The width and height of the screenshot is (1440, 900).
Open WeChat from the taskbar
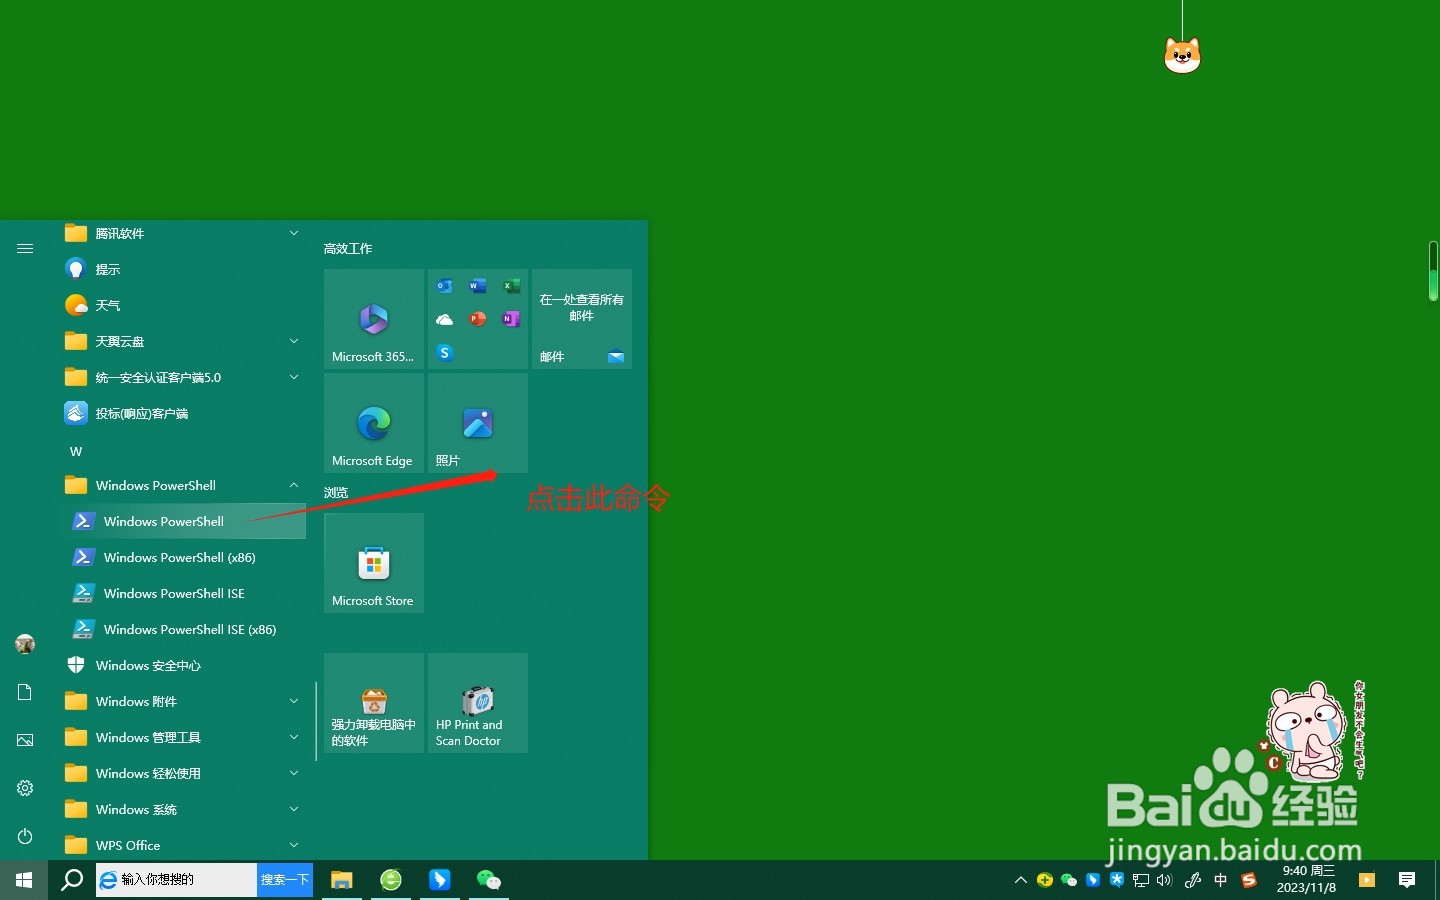tap(489, 880)
